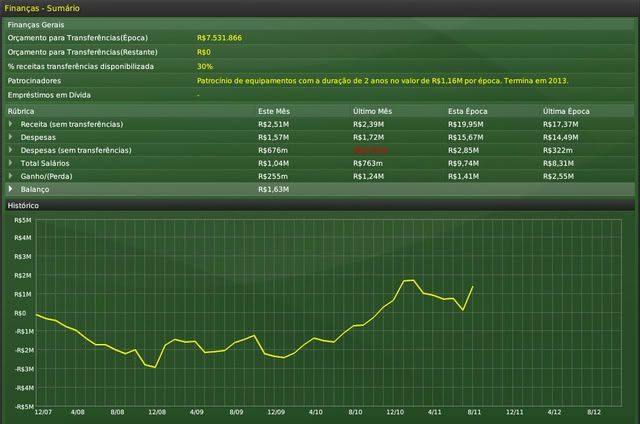Click the Rúbrica column header
This screenshot has width=640, height=424.
pos(21,111)
